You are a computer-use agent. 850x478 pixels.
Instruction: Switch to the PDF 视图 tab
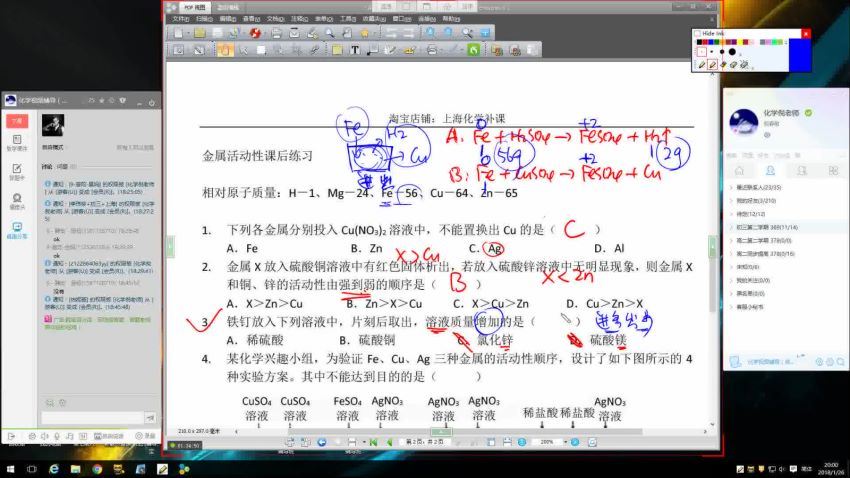coord(196,5)
